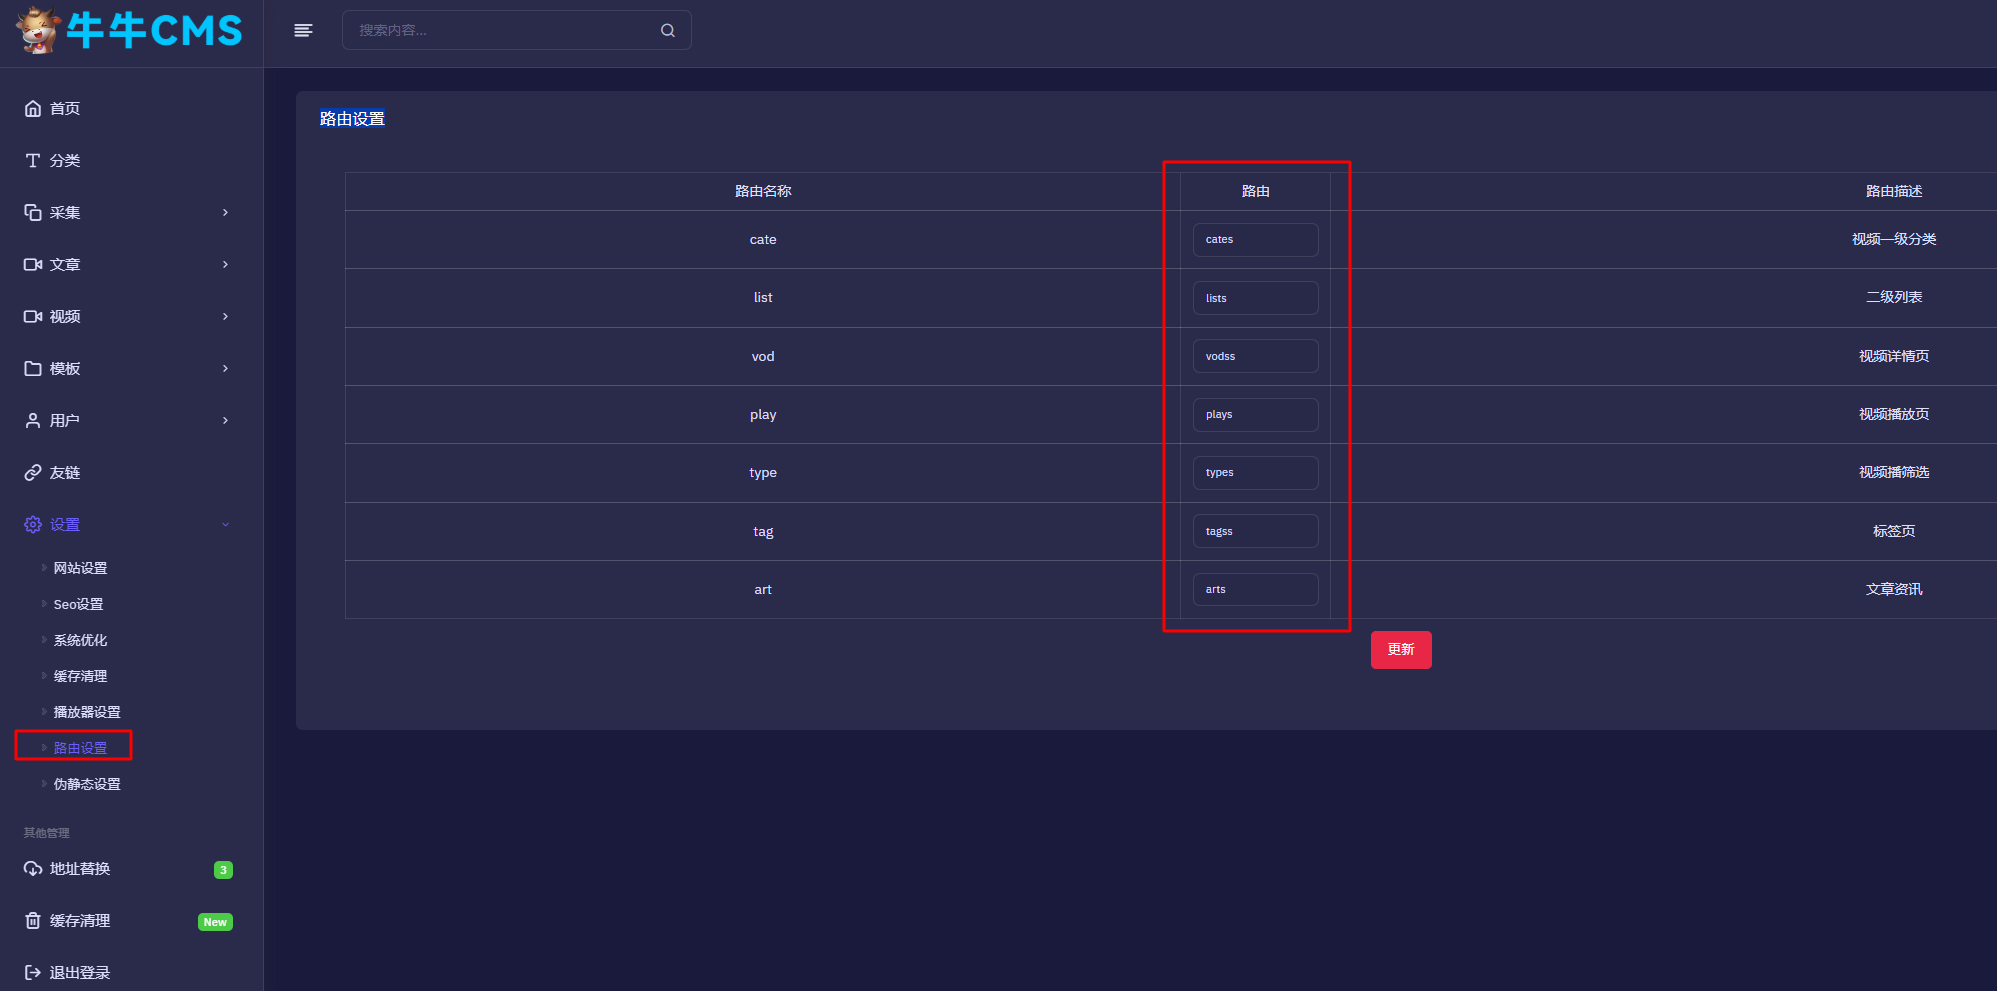The image size is (1997, 991).
Task: Go to Seo设置 link
Action: [78, 604]
